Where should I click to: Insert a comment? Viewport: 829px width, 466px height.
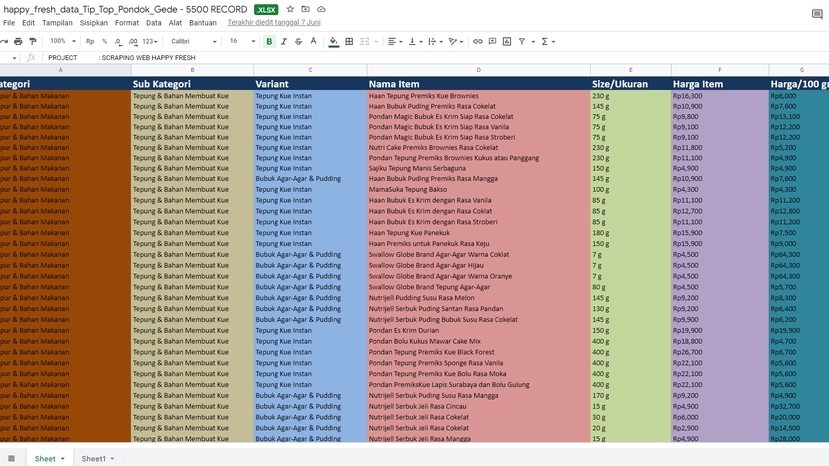[x=492, y=41]
